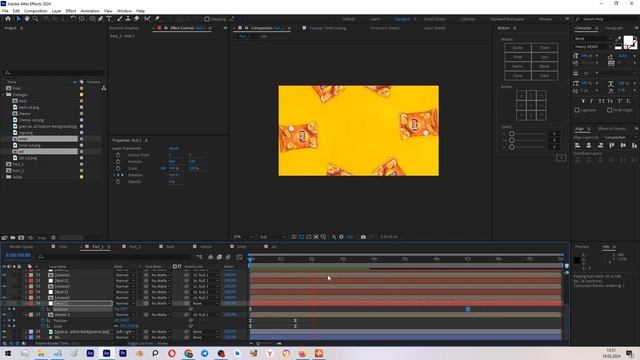Select the Rotation tool

pyautogui.click(x=73, y=19)
